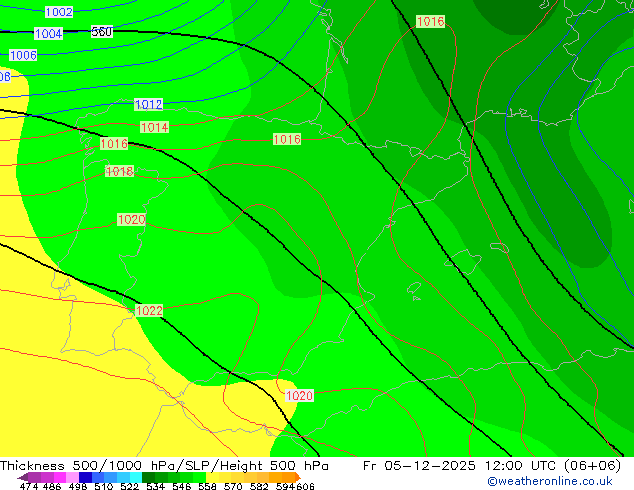Click the 1004 isobar label
634x490 pixels.
click(x=49, y=34)
